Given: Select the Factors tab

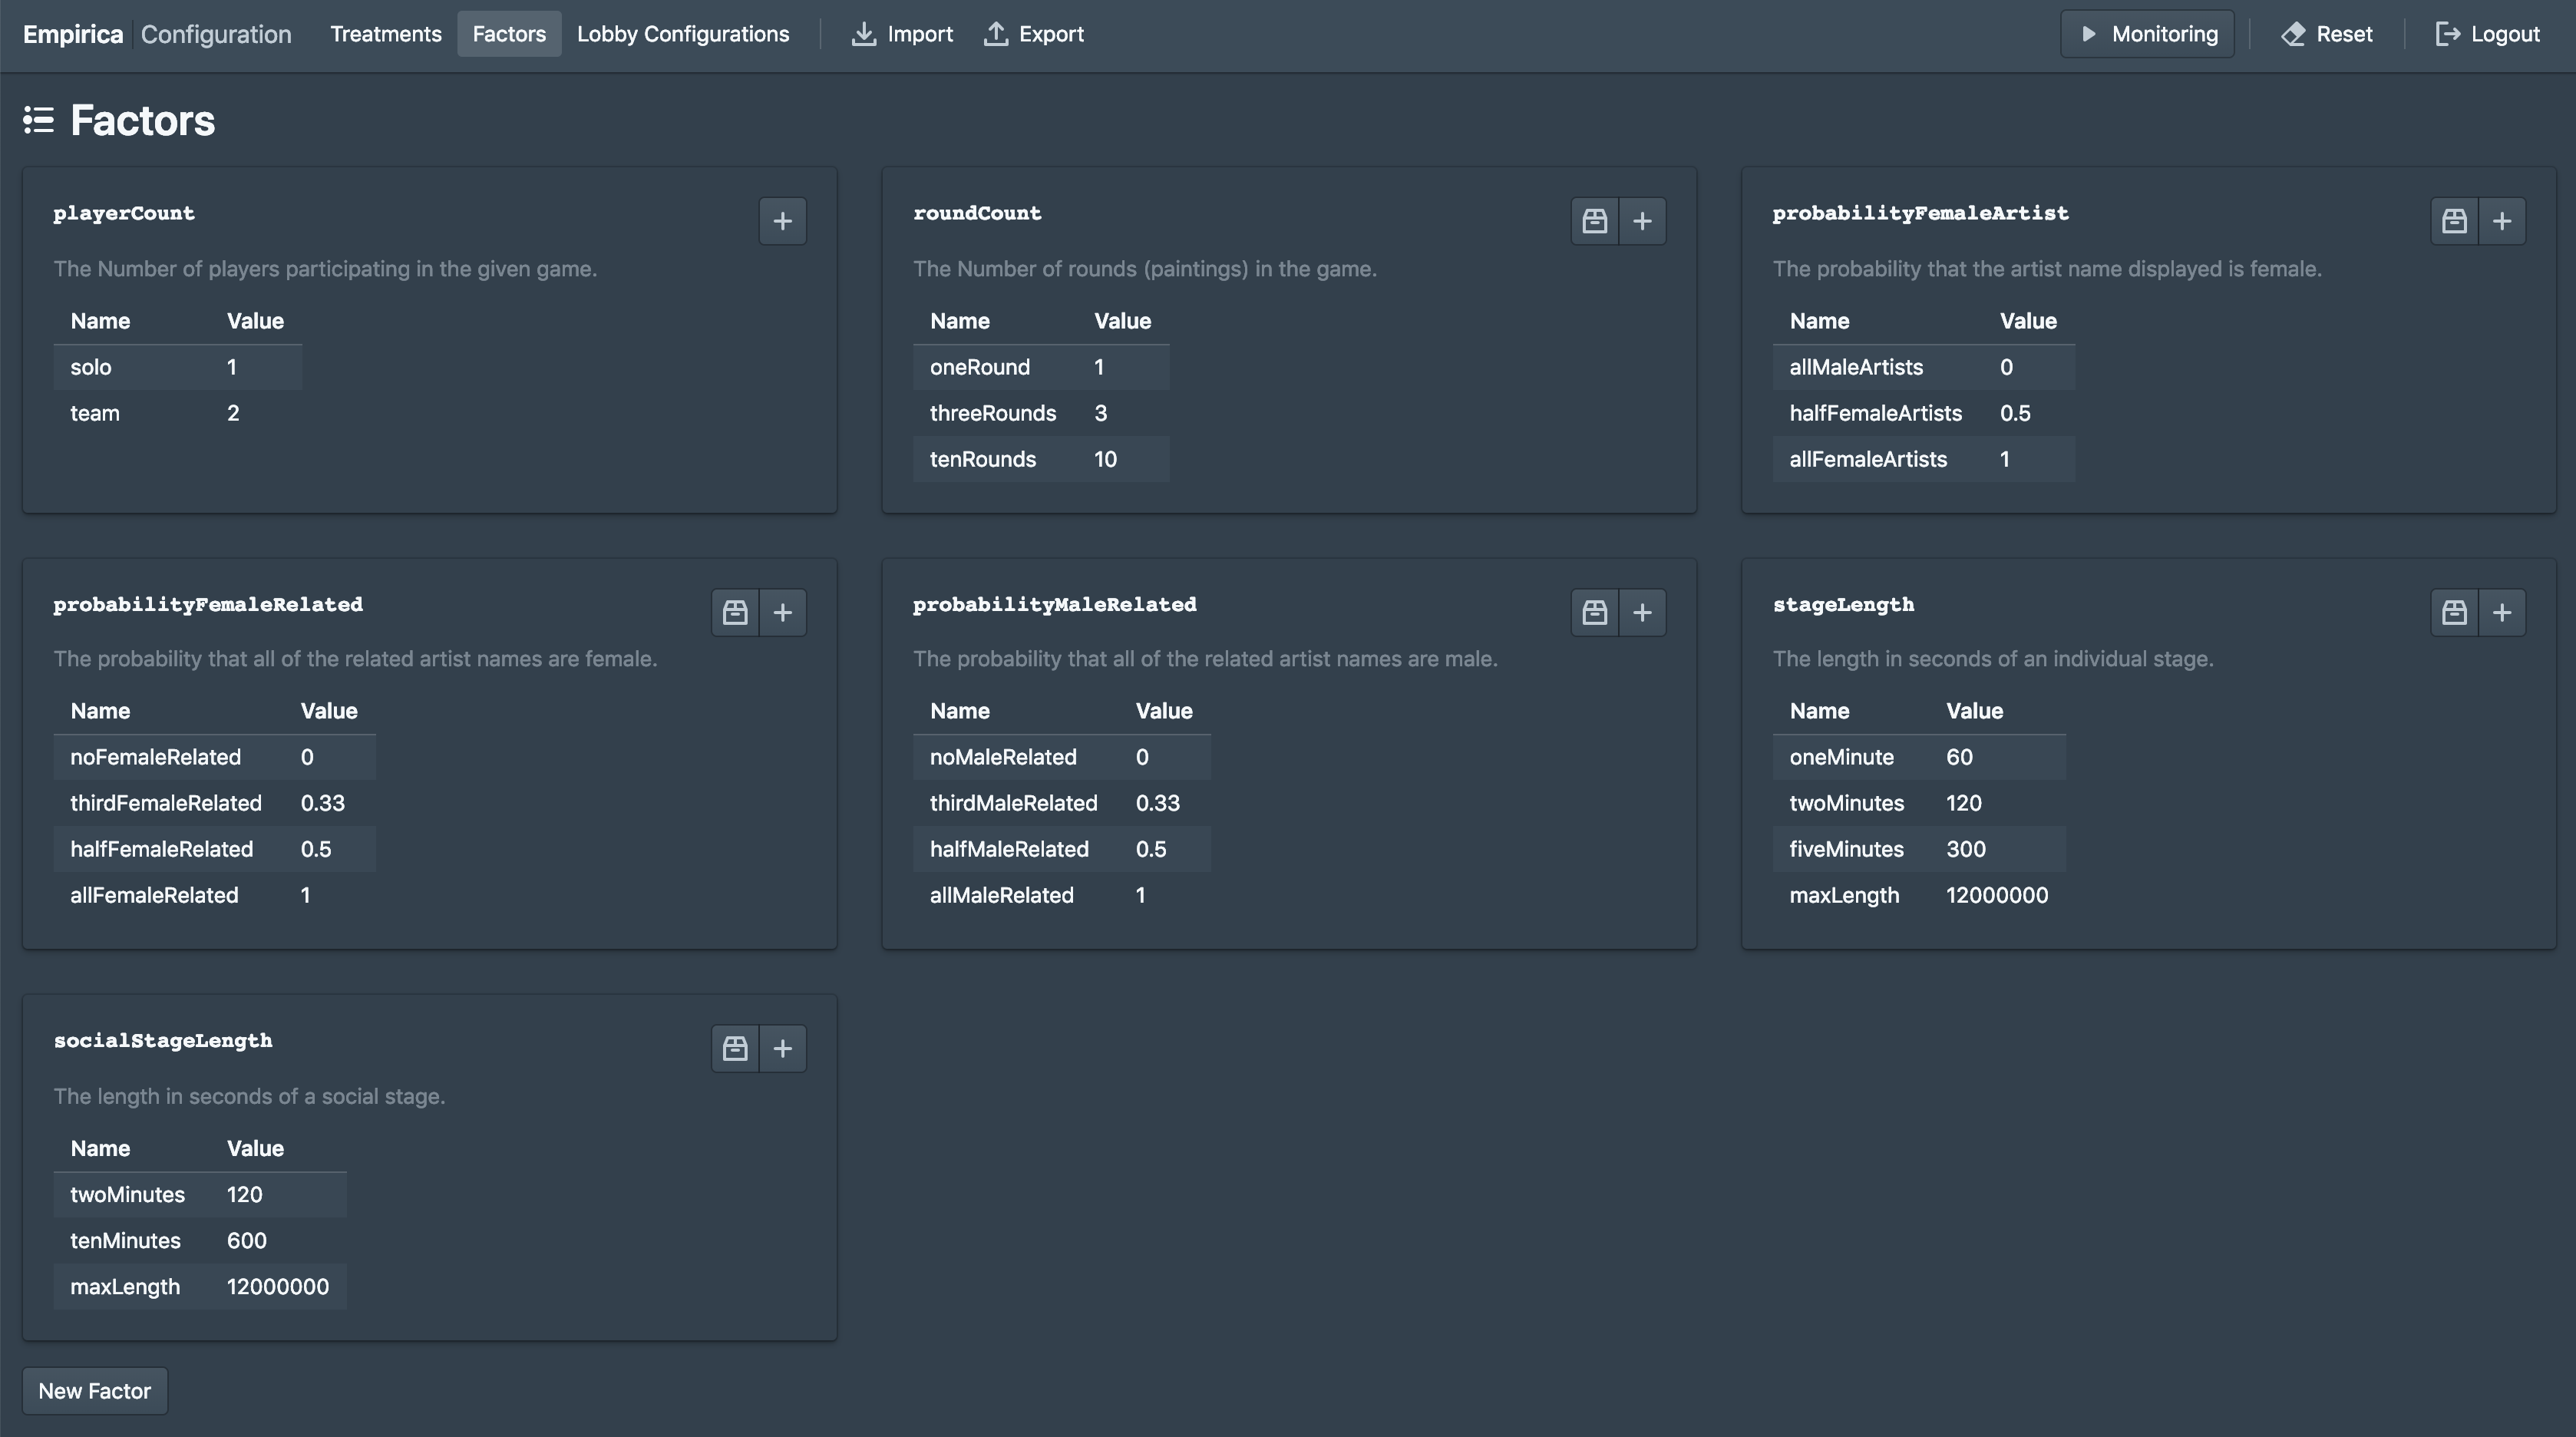Looking at the screenshot, I should pyautogui.click(x=509, y=34).
